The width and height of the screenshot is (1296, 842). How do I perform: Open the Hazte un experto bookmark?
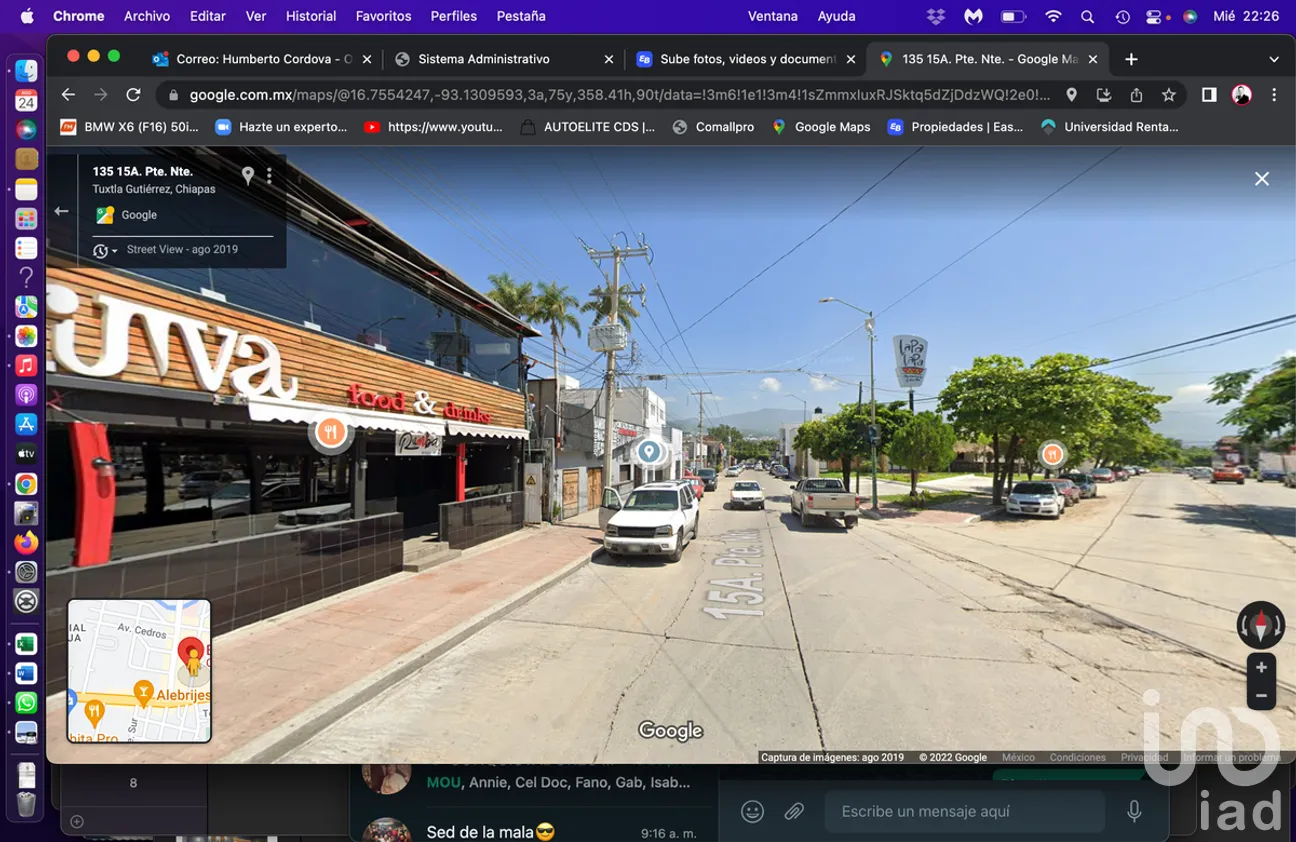(x=281, y=127)
